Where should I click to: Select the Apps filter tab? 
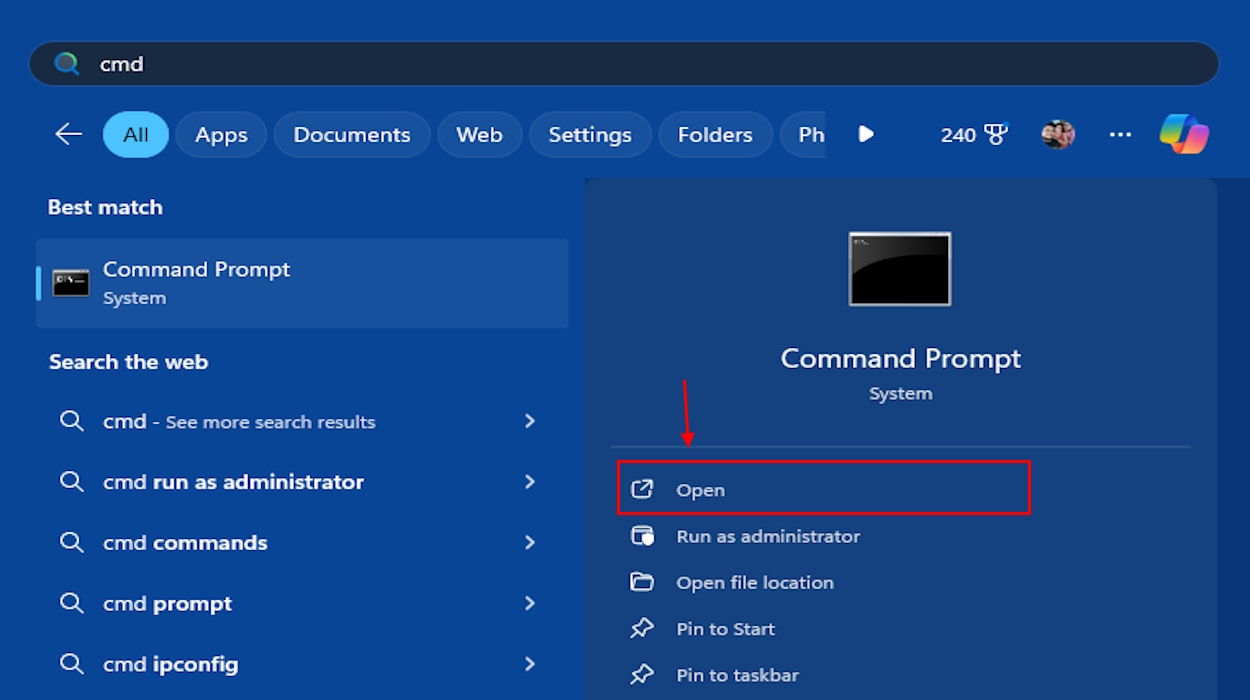tap(221, 134)
